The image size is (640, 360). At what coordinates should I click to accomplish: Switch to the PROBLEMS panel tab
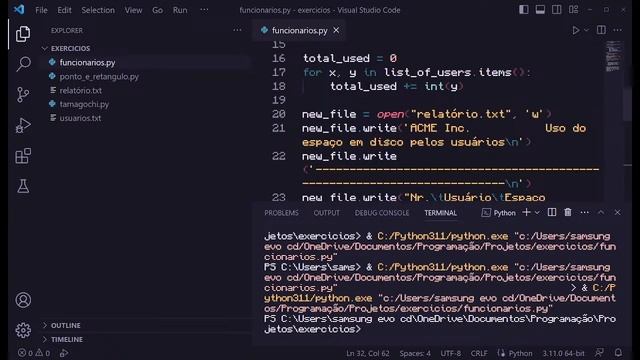point(281,213)
